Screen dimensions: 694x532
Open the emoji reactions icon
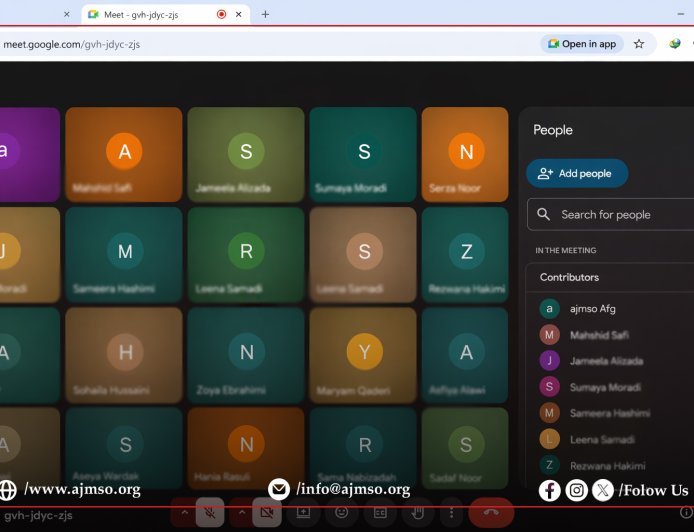pyautogui.click(x=341, y=512)
